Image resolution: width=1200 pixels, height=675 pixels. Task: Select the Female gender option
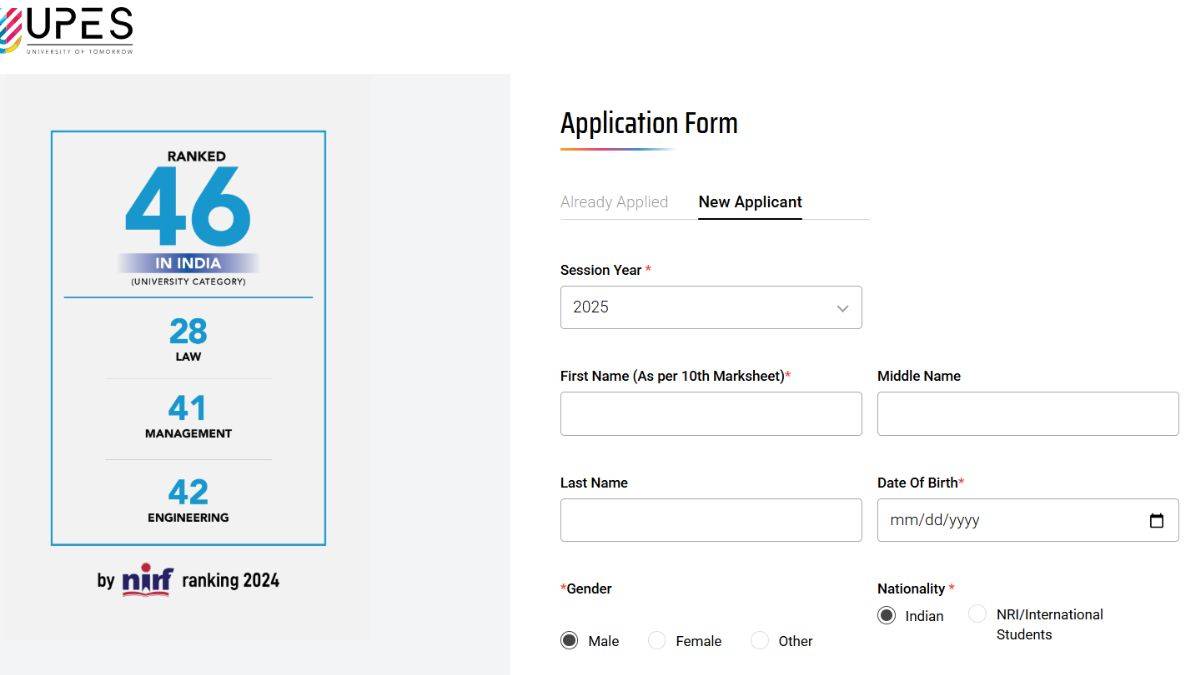point(657,640)
